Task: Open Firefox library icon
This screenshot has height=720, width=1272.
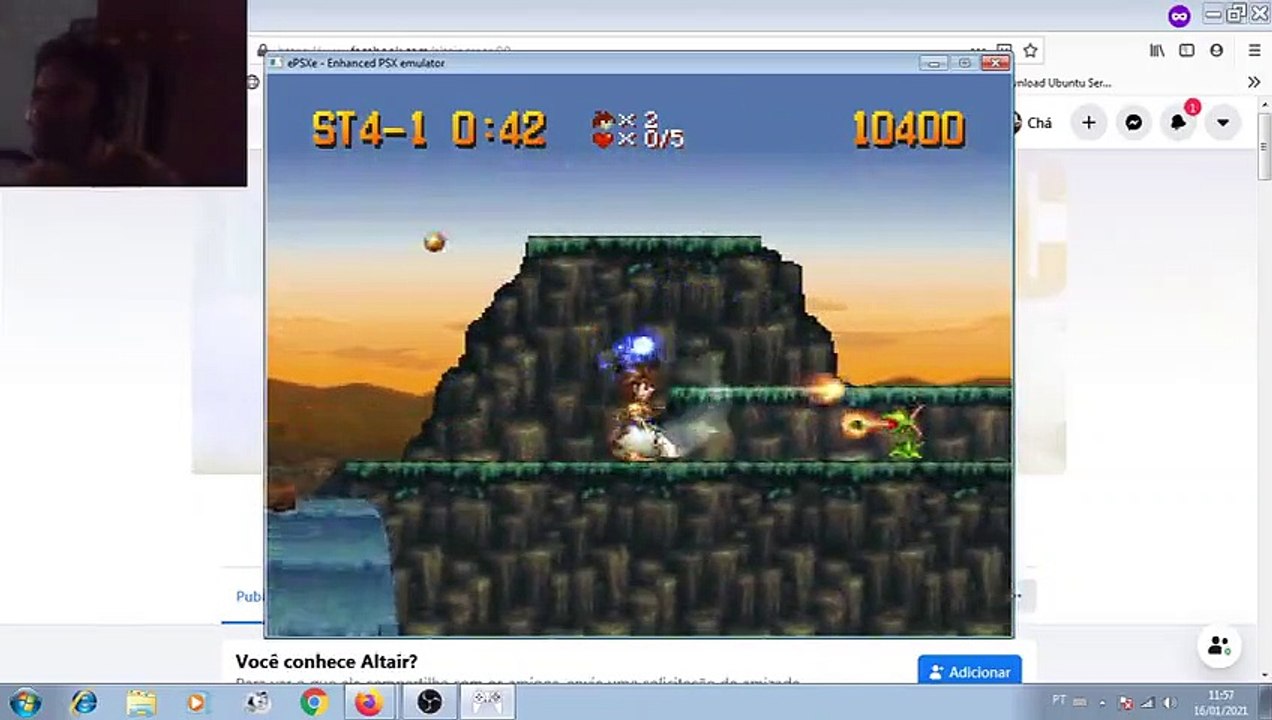Action: 1157,50
